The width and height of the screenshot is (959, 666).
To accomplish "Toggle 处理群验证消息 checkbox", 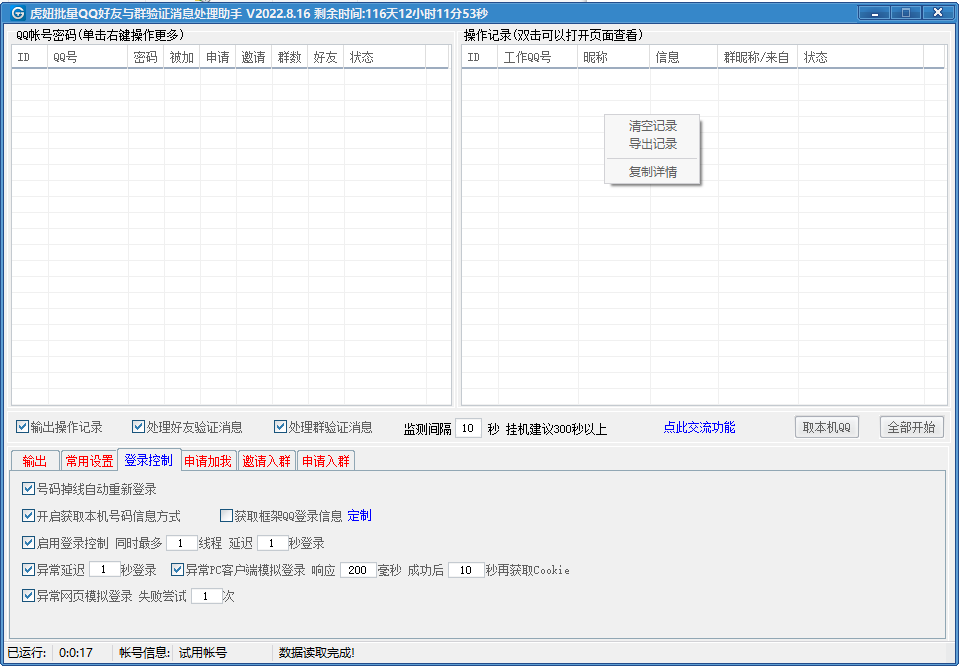I will [280, 427].
